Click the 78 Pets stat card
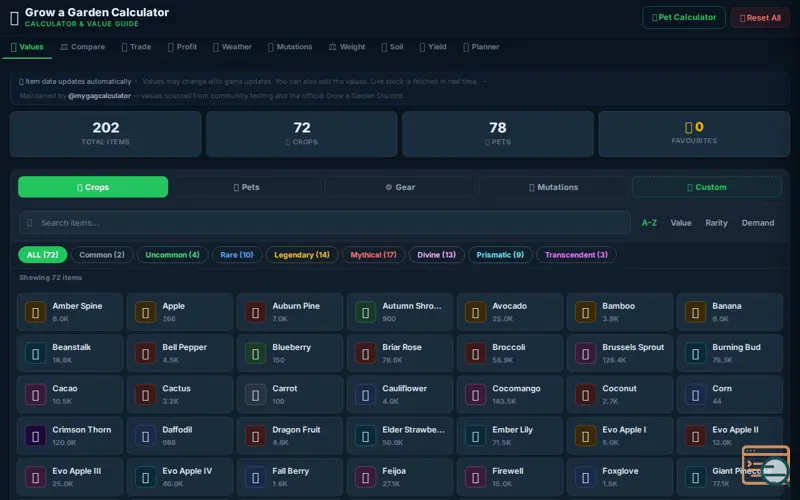 pyautogui.click(x=497, y=134)
